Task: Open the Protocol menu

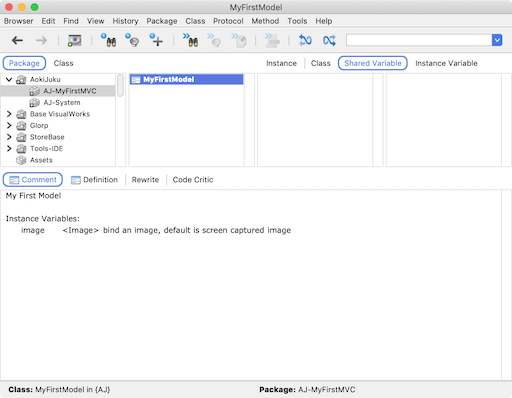Action: tap(228, 21)
